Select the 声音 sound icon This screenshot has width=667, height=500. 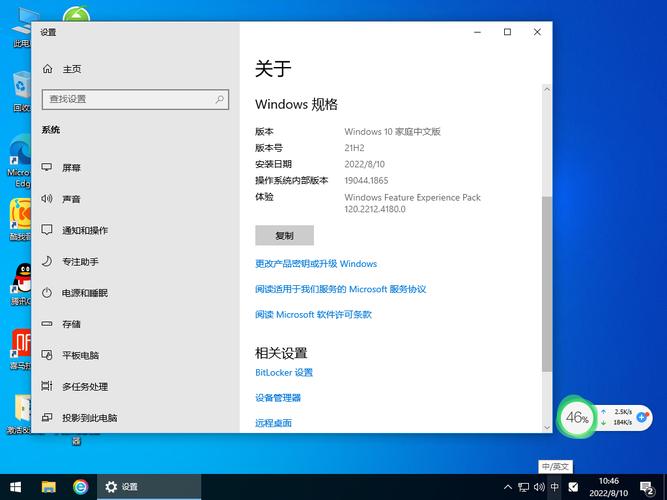point(47,199)
